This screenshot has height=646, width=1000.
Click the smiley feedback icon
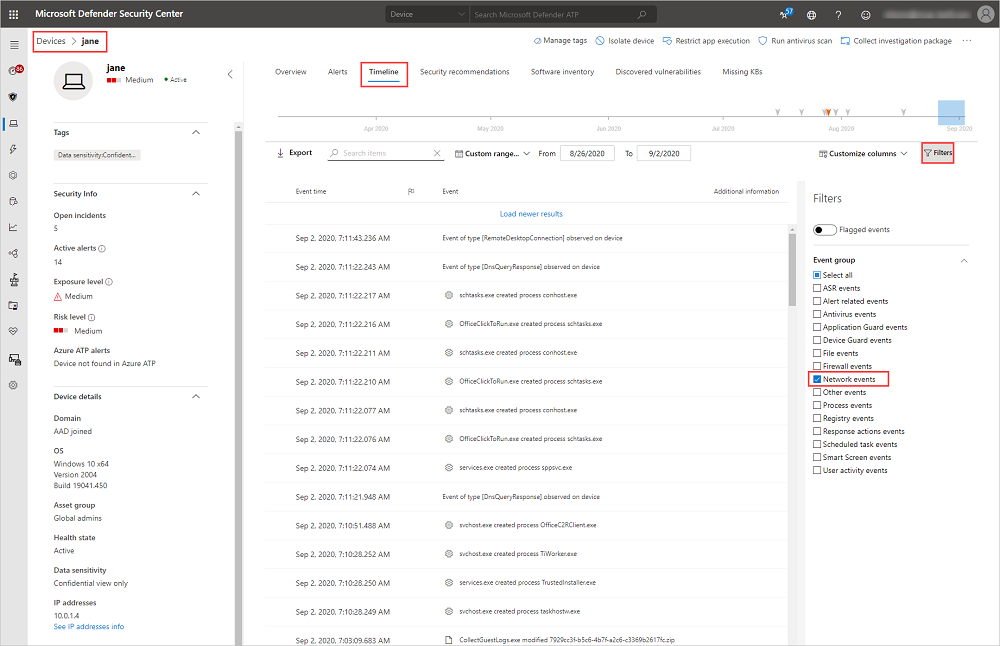point(865,15)
